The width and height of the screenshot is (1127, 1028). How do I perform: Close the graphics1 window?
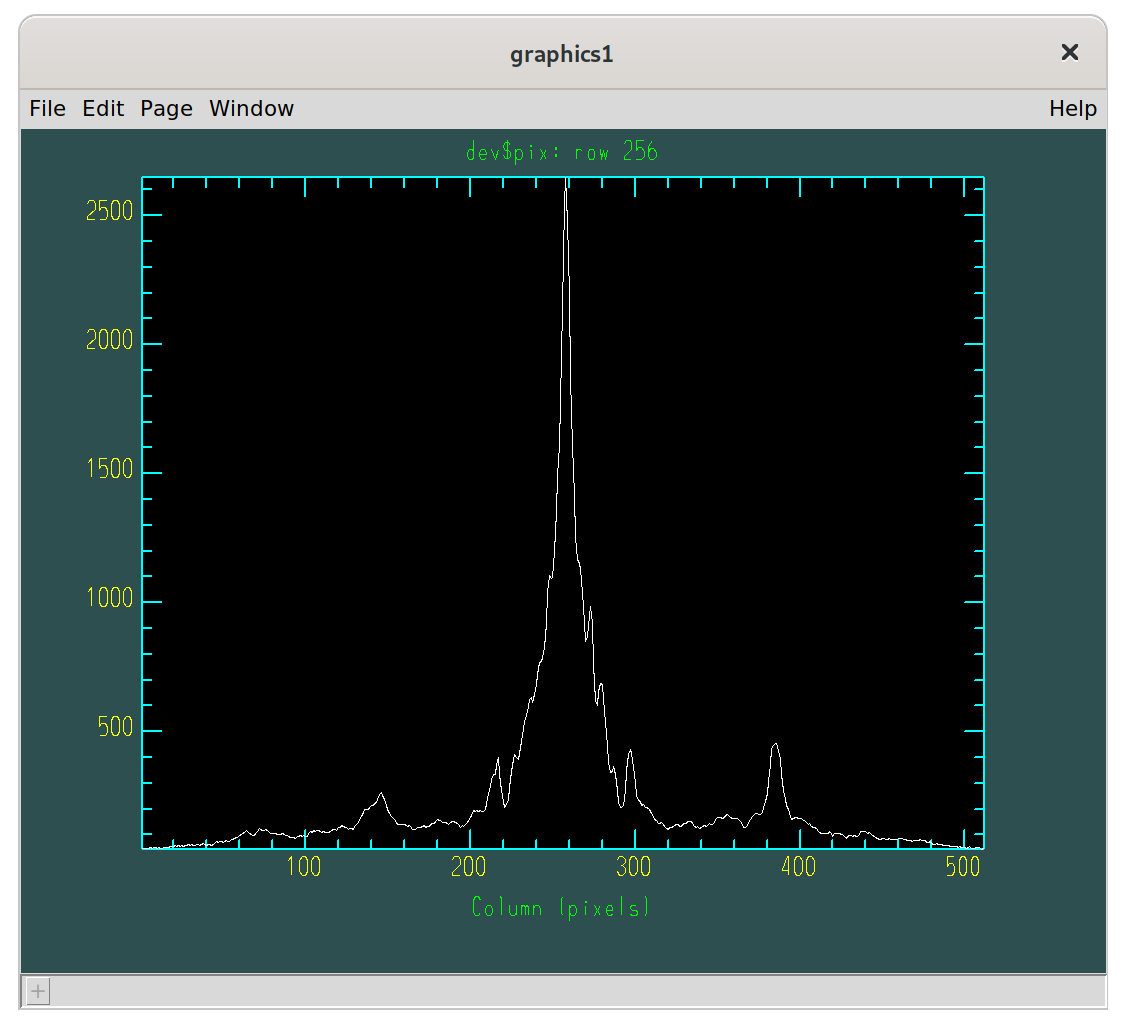coord(1069,52)
